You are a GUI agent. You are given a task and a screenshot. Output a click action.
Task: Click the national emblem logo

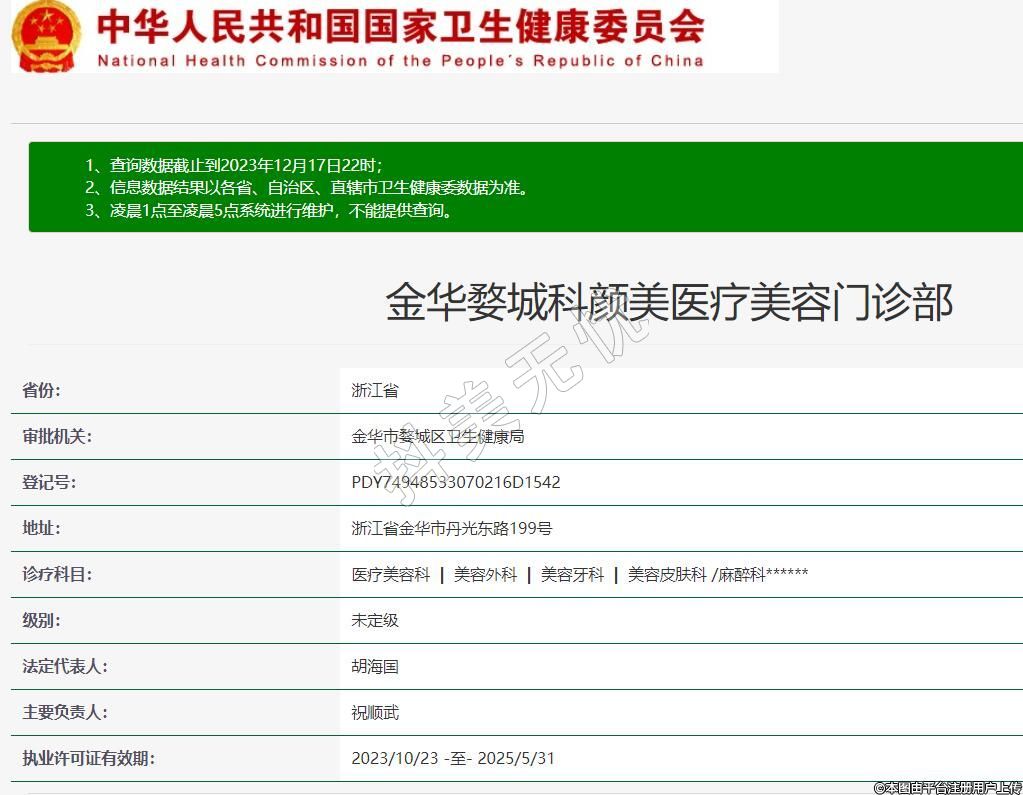coord(46,36)
